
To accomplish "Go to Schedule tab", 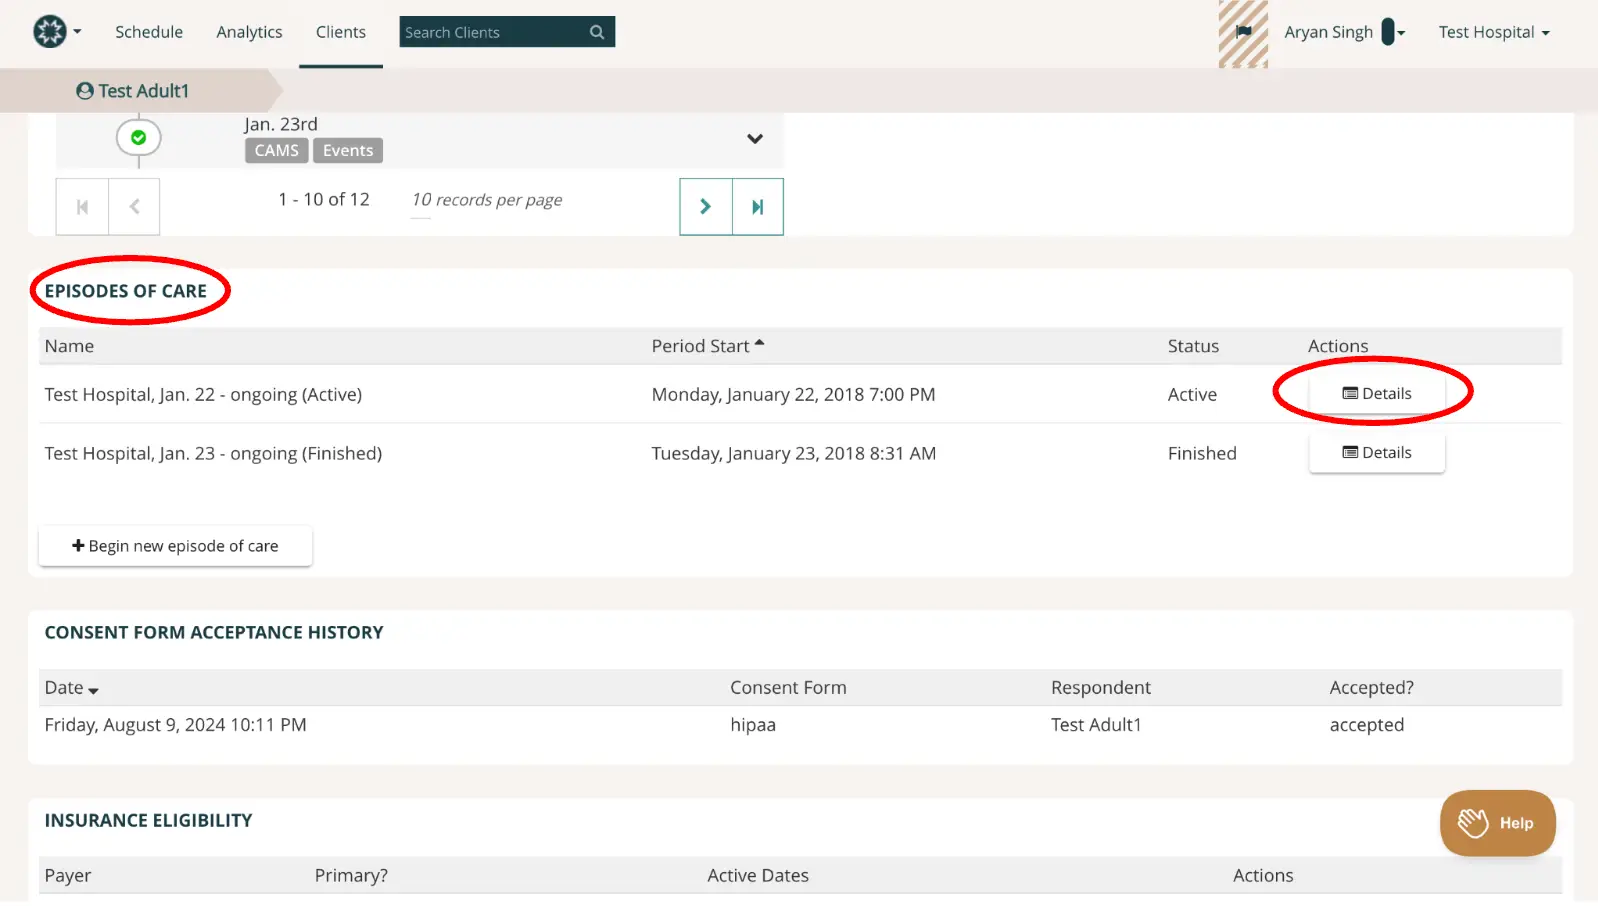I will click(149, 32).
